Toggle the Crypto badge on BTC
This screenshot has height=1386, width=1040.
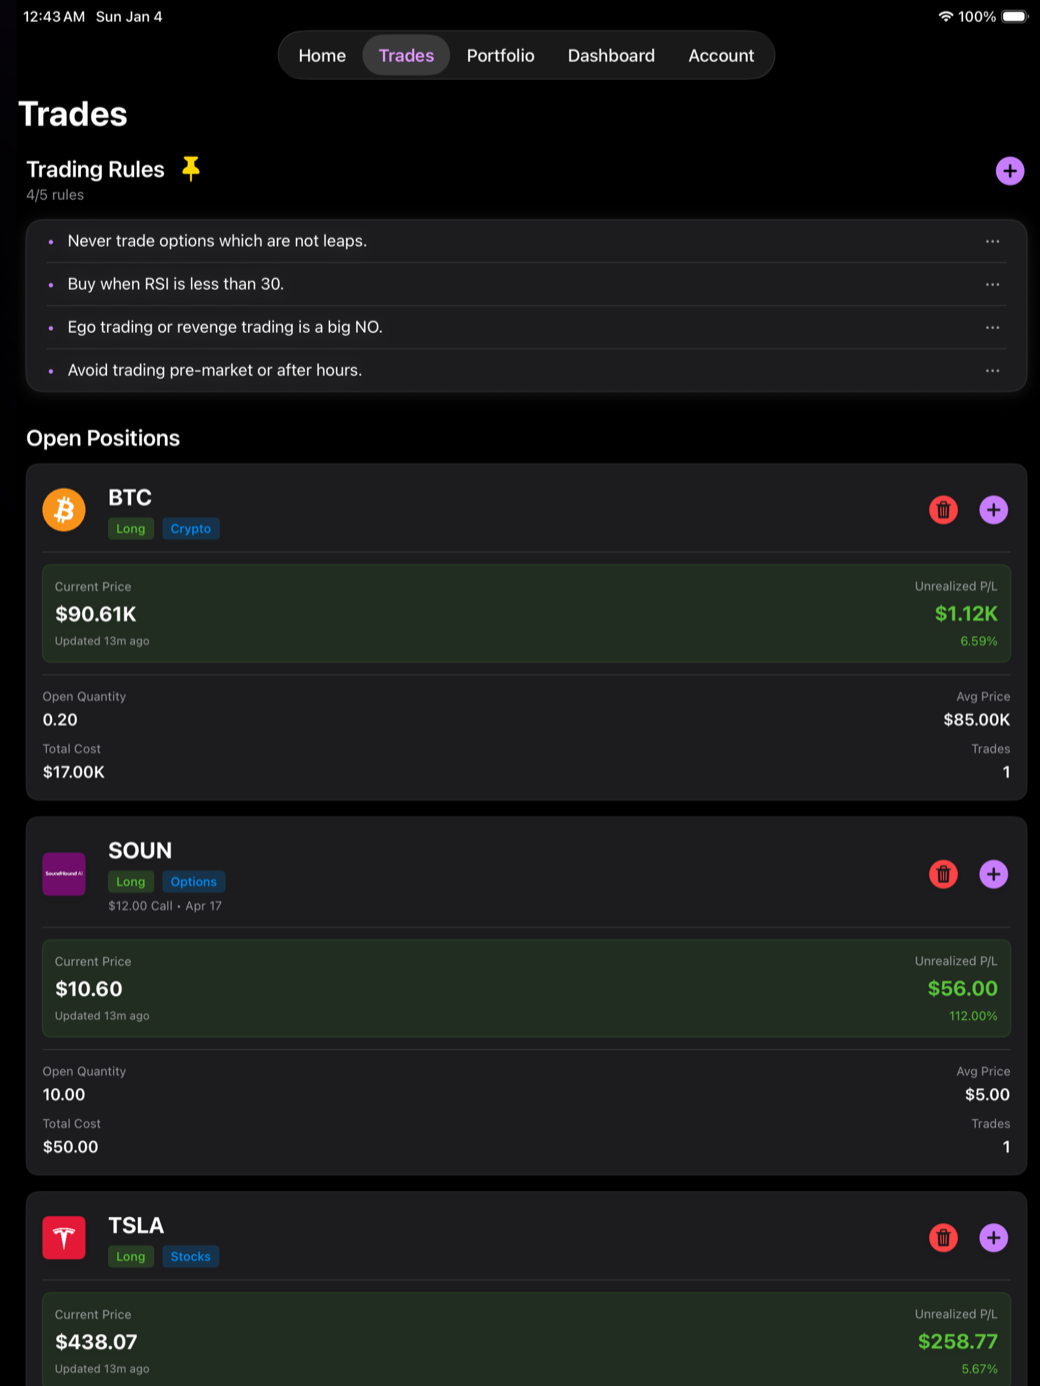point(190,528)
